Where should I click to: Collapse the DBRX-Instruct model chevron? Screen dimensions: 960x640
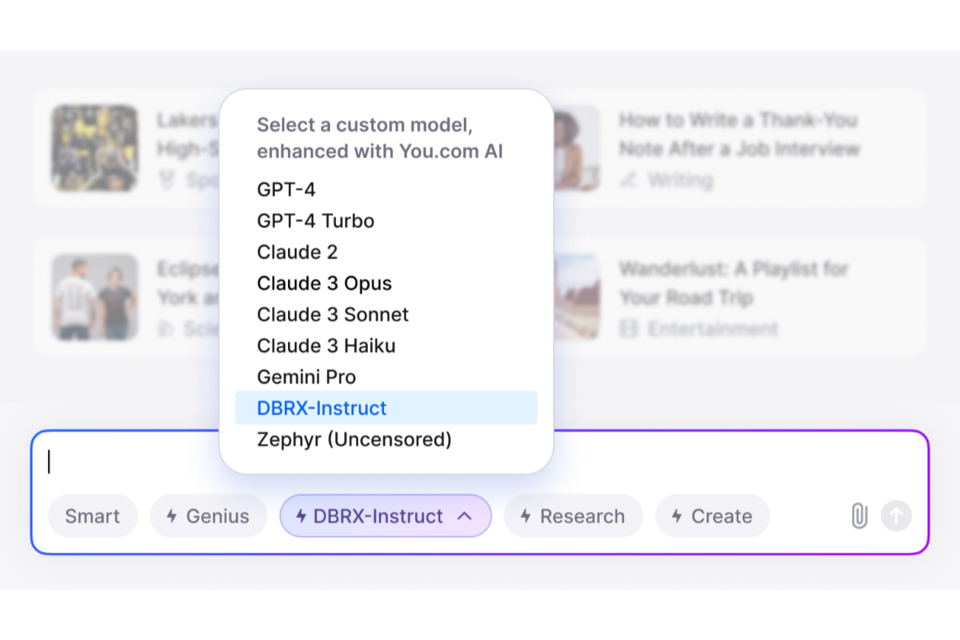(x=464, y=516)
